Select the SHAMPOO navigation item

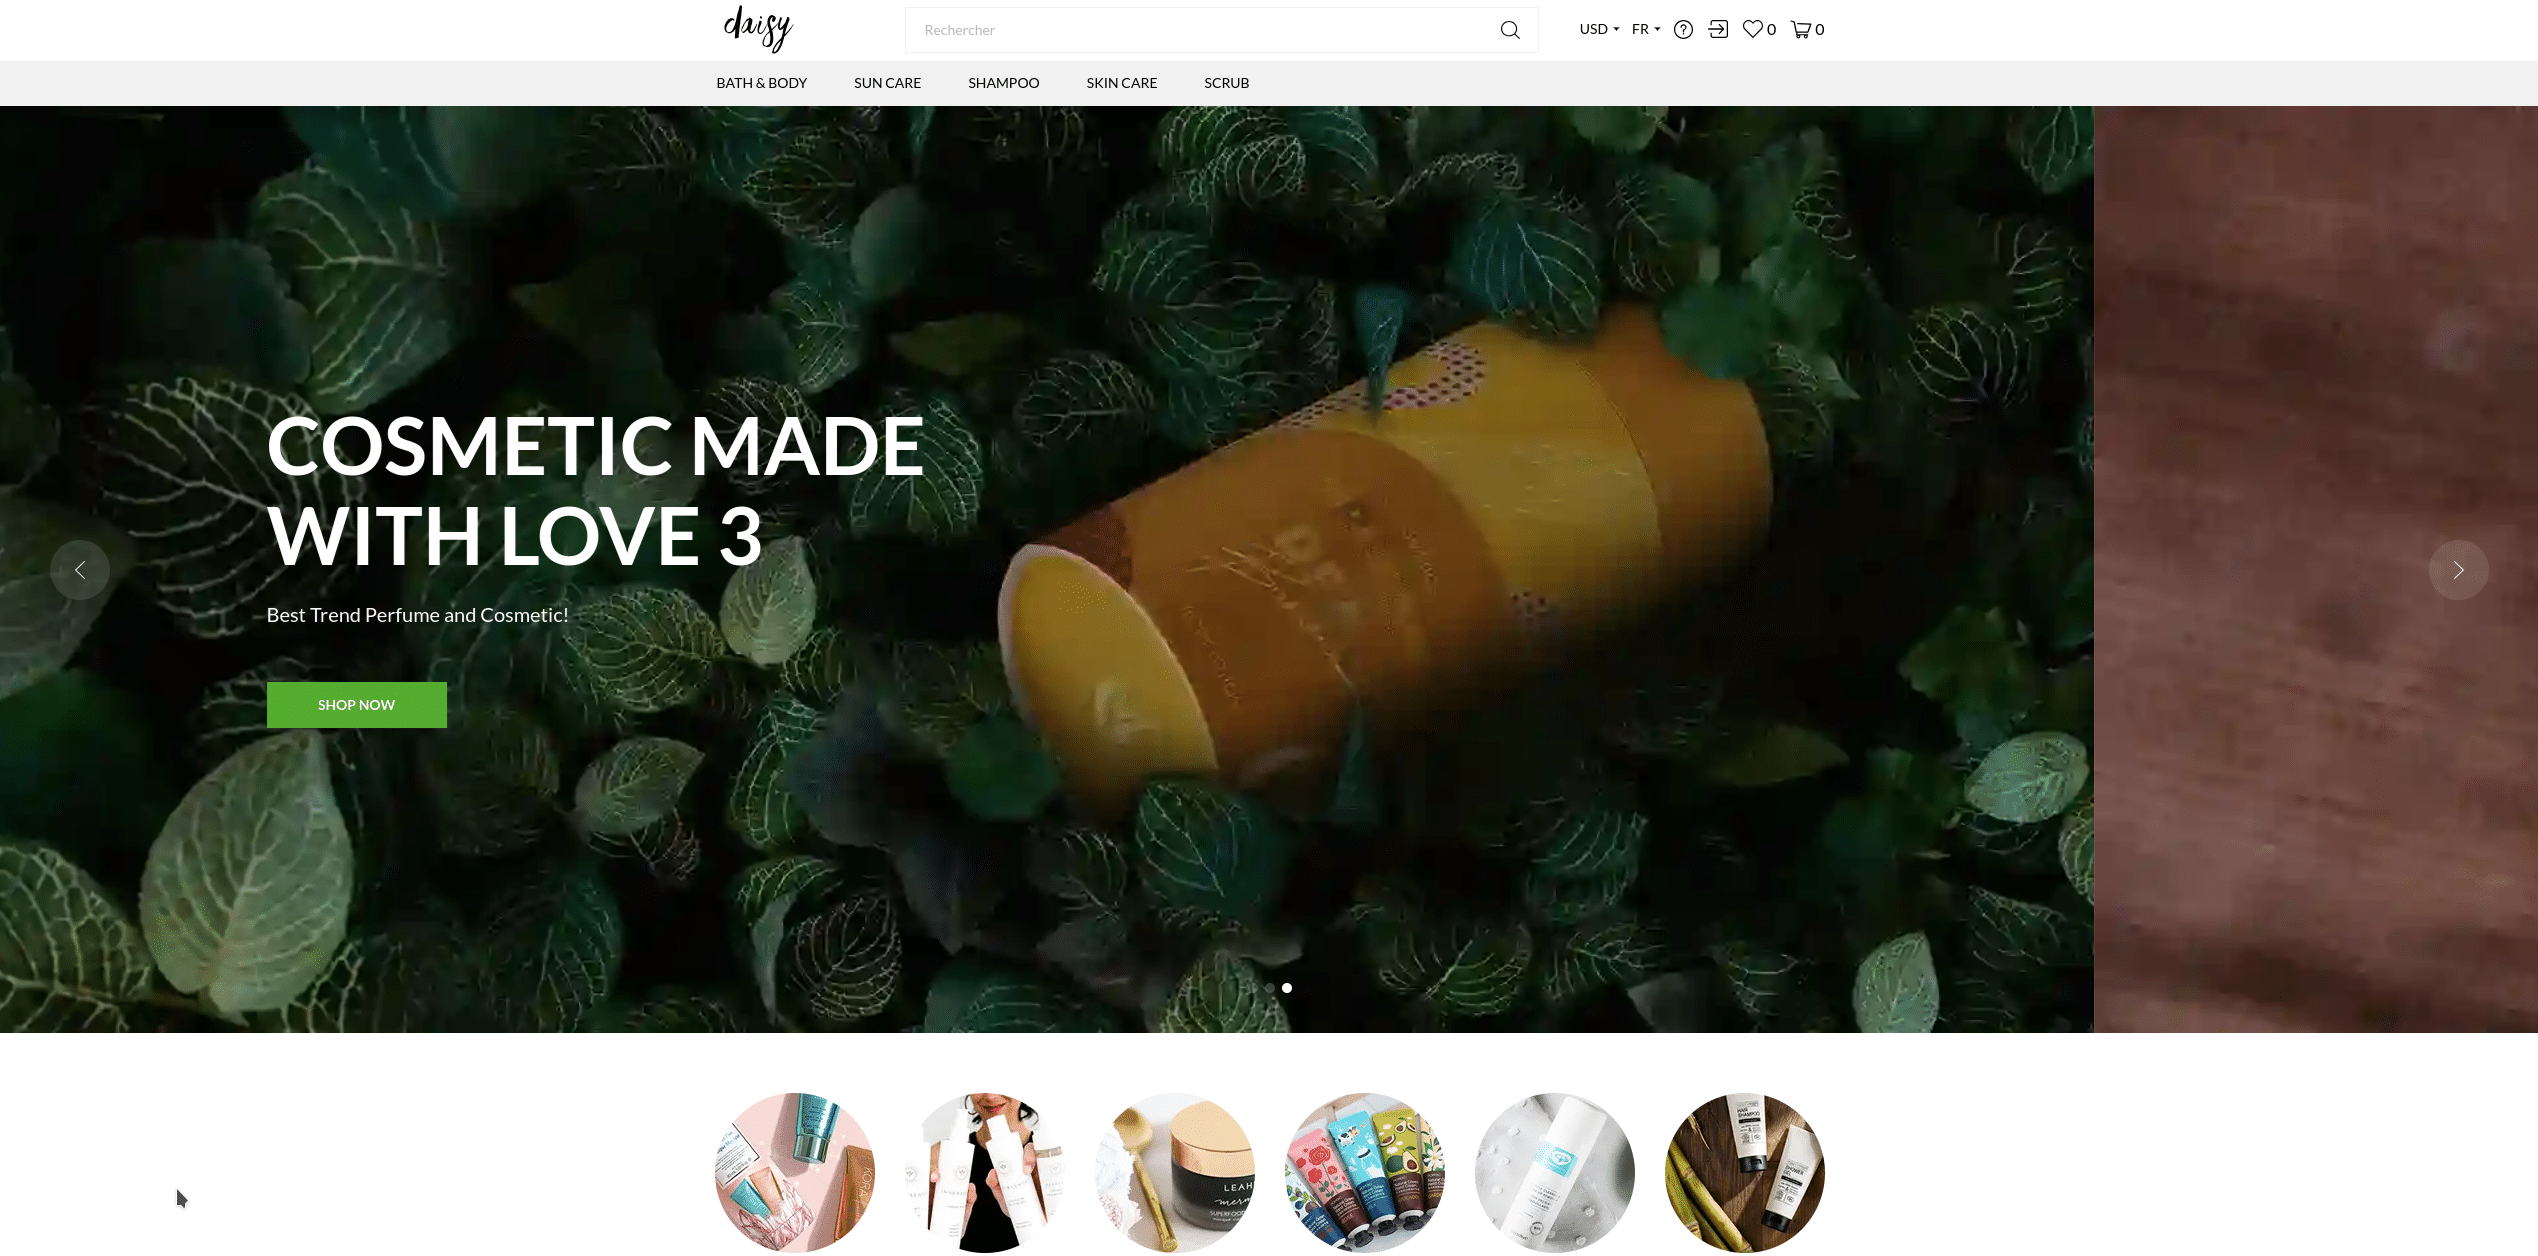pos(1002,83)
